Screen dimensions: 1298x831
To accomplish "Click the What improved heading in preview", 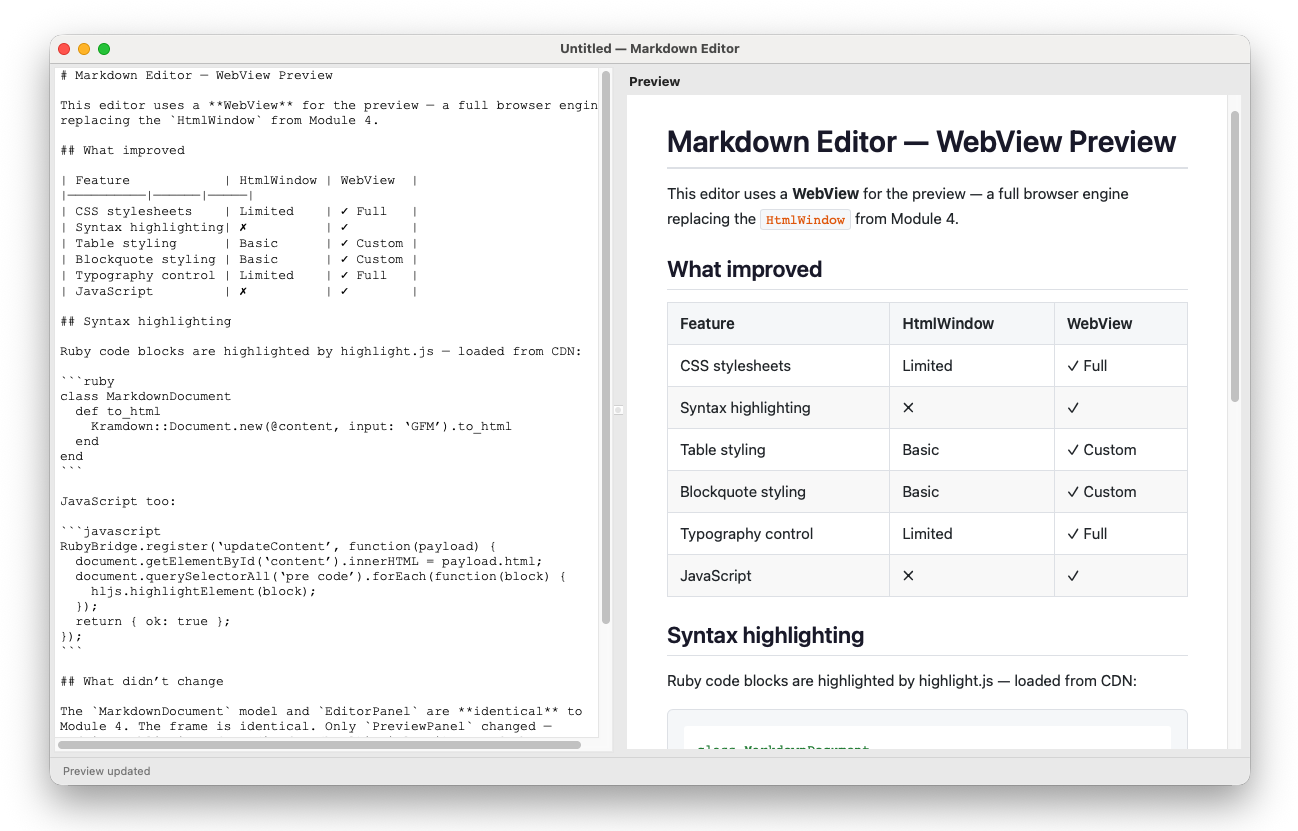I will point(744,269).
